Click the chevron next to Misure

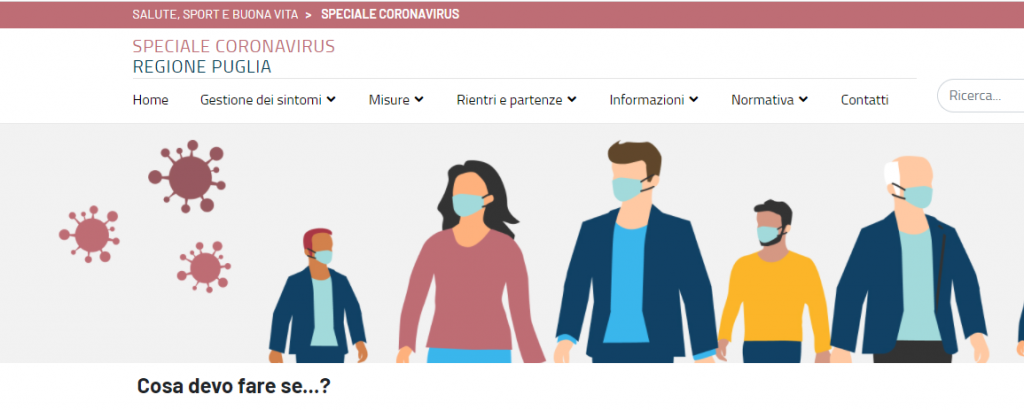click(x=419, y=100)
